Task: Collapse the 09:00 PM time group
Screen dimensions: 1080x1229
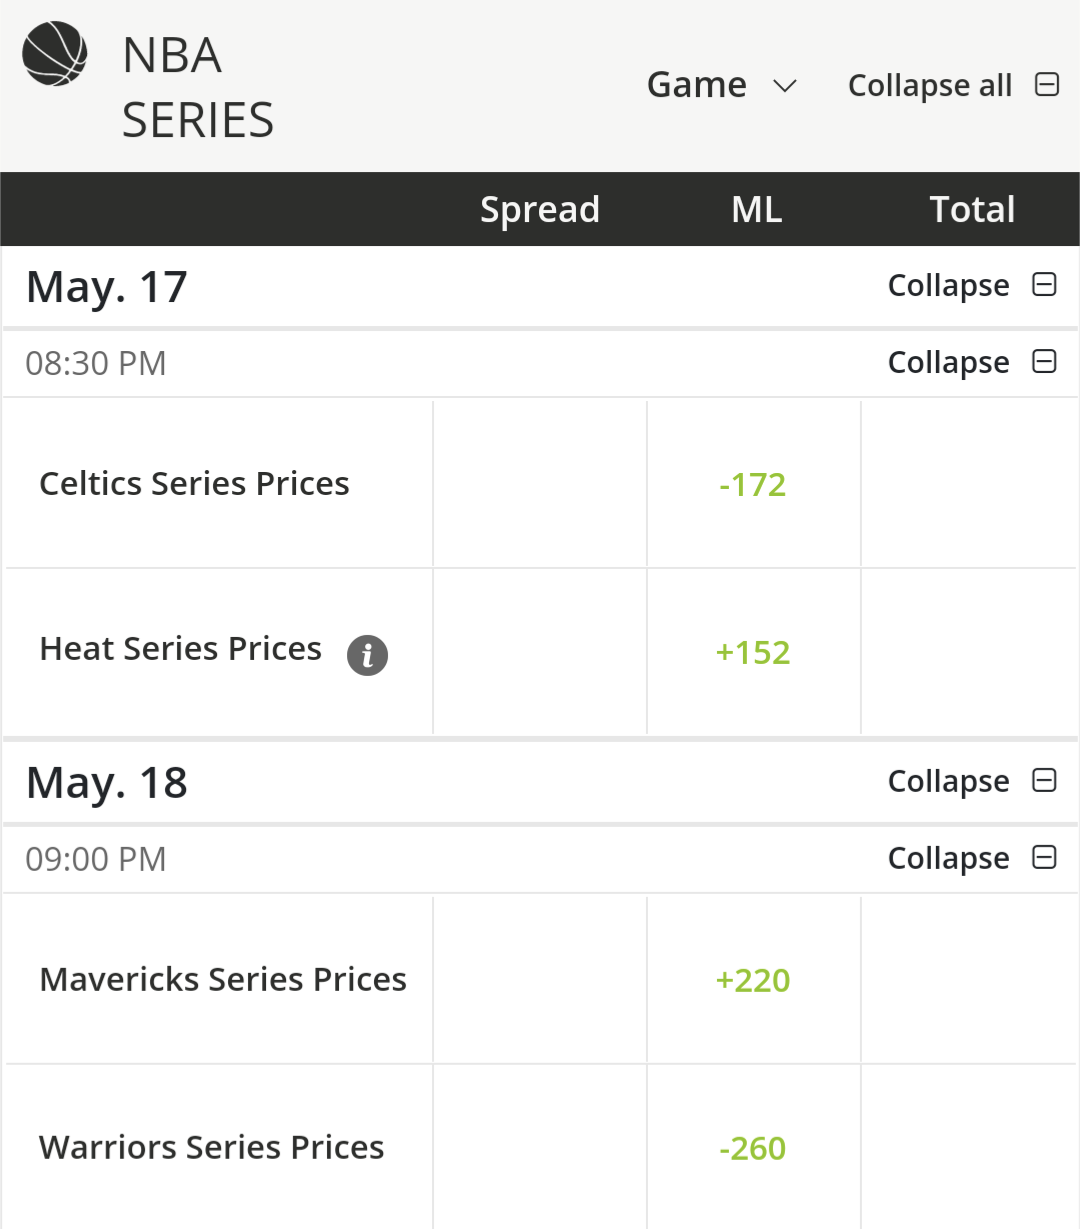Action: [x=948, y=859]
